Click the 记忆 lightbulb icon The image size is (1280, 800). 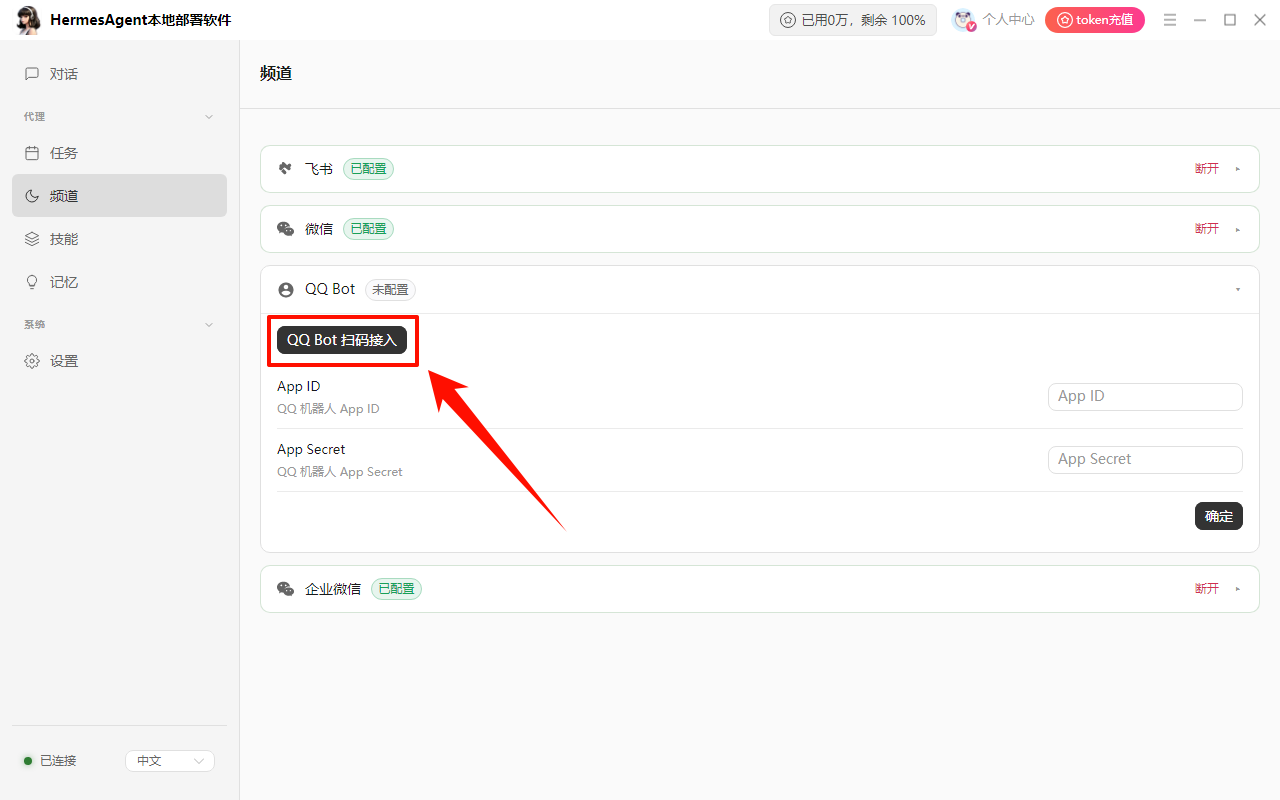32,282
